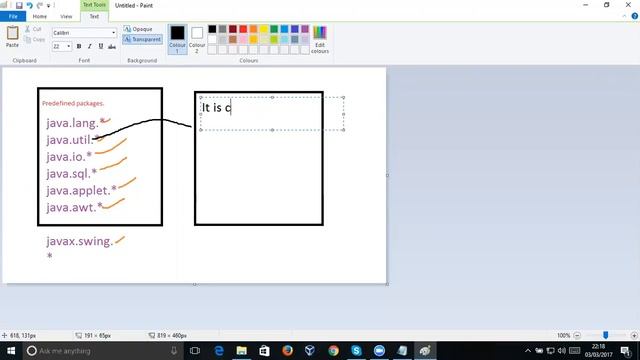Launch Microsoft Edge from the taskbar
640x360 pixels.
coord(219,351)
